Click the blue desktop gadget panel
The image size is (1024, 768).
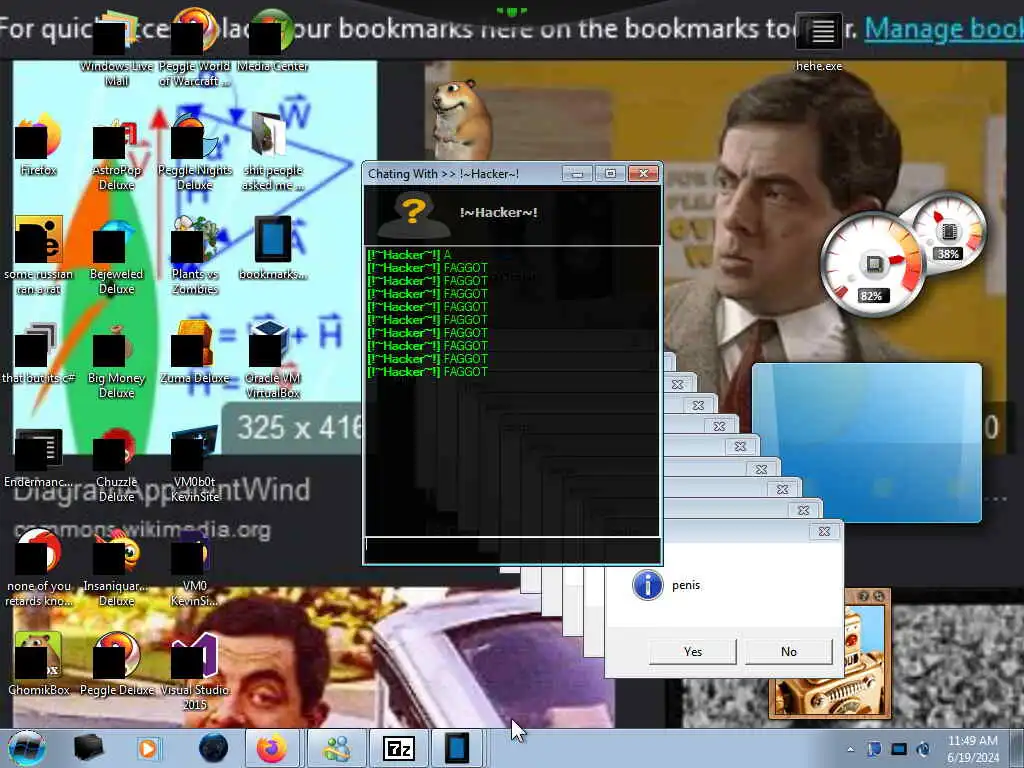coord(867,443)
